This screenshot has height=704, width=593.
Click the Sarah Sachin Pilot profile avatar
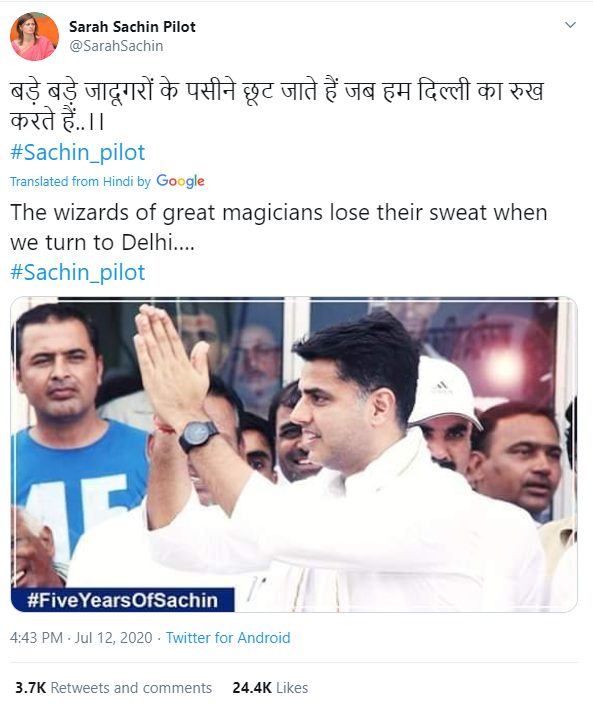tap(35, 36)
